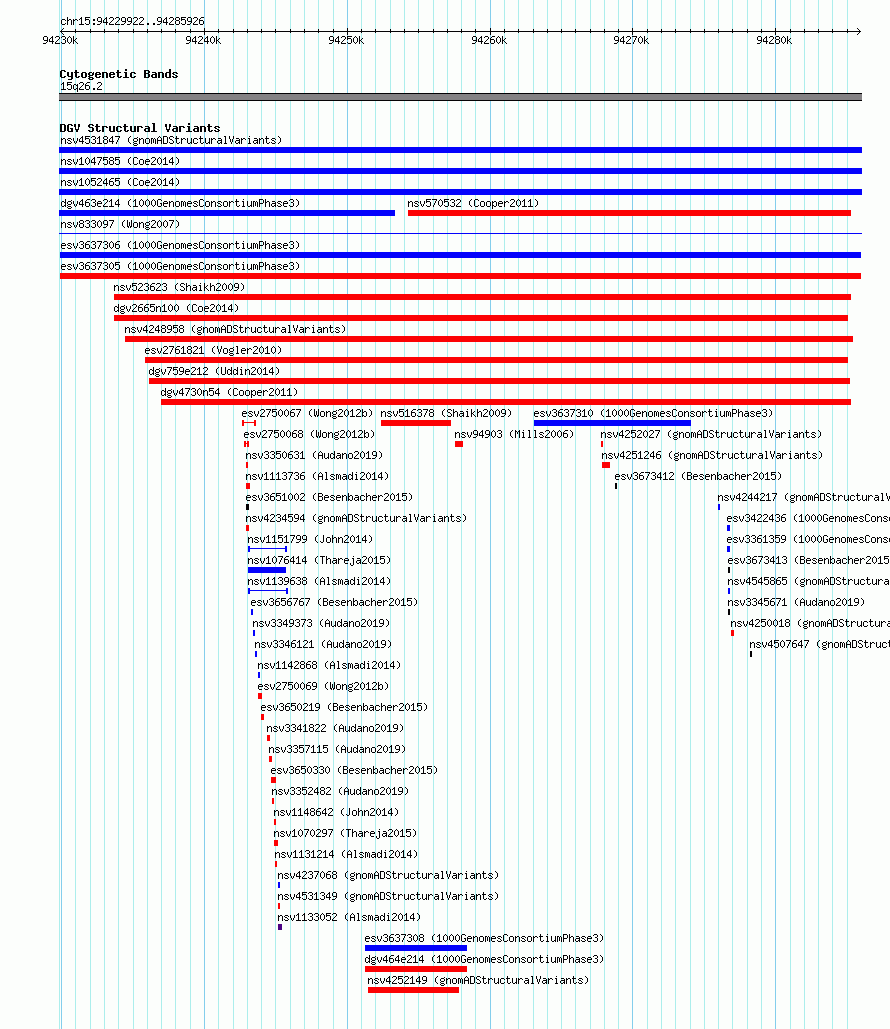The height and width of the screenshot is (1029, 890).
Task: Open esv2750068 (Wong2012b) entry
Action: [x=309, y=434]
